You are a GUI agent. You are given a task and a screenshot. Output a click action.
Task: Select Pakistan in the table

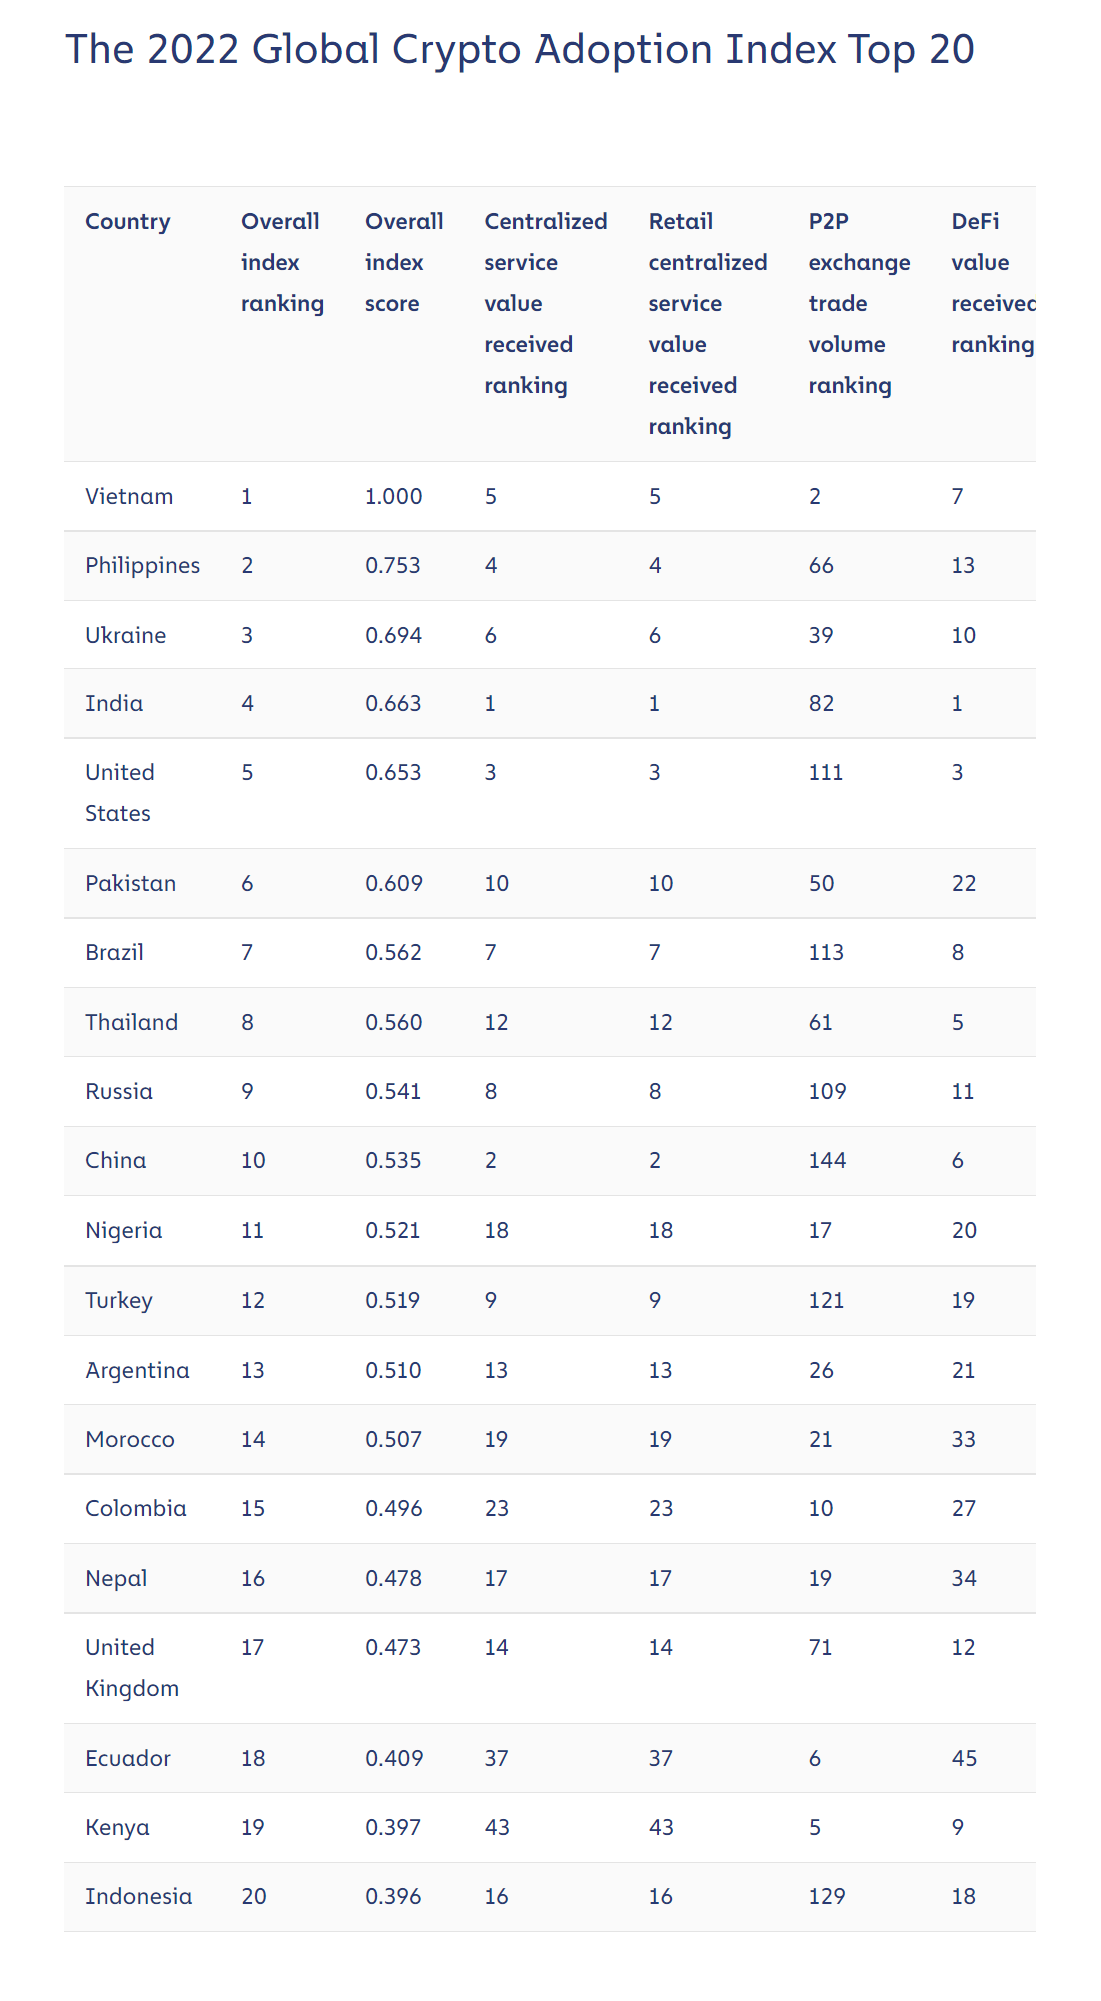coord(130,884)
